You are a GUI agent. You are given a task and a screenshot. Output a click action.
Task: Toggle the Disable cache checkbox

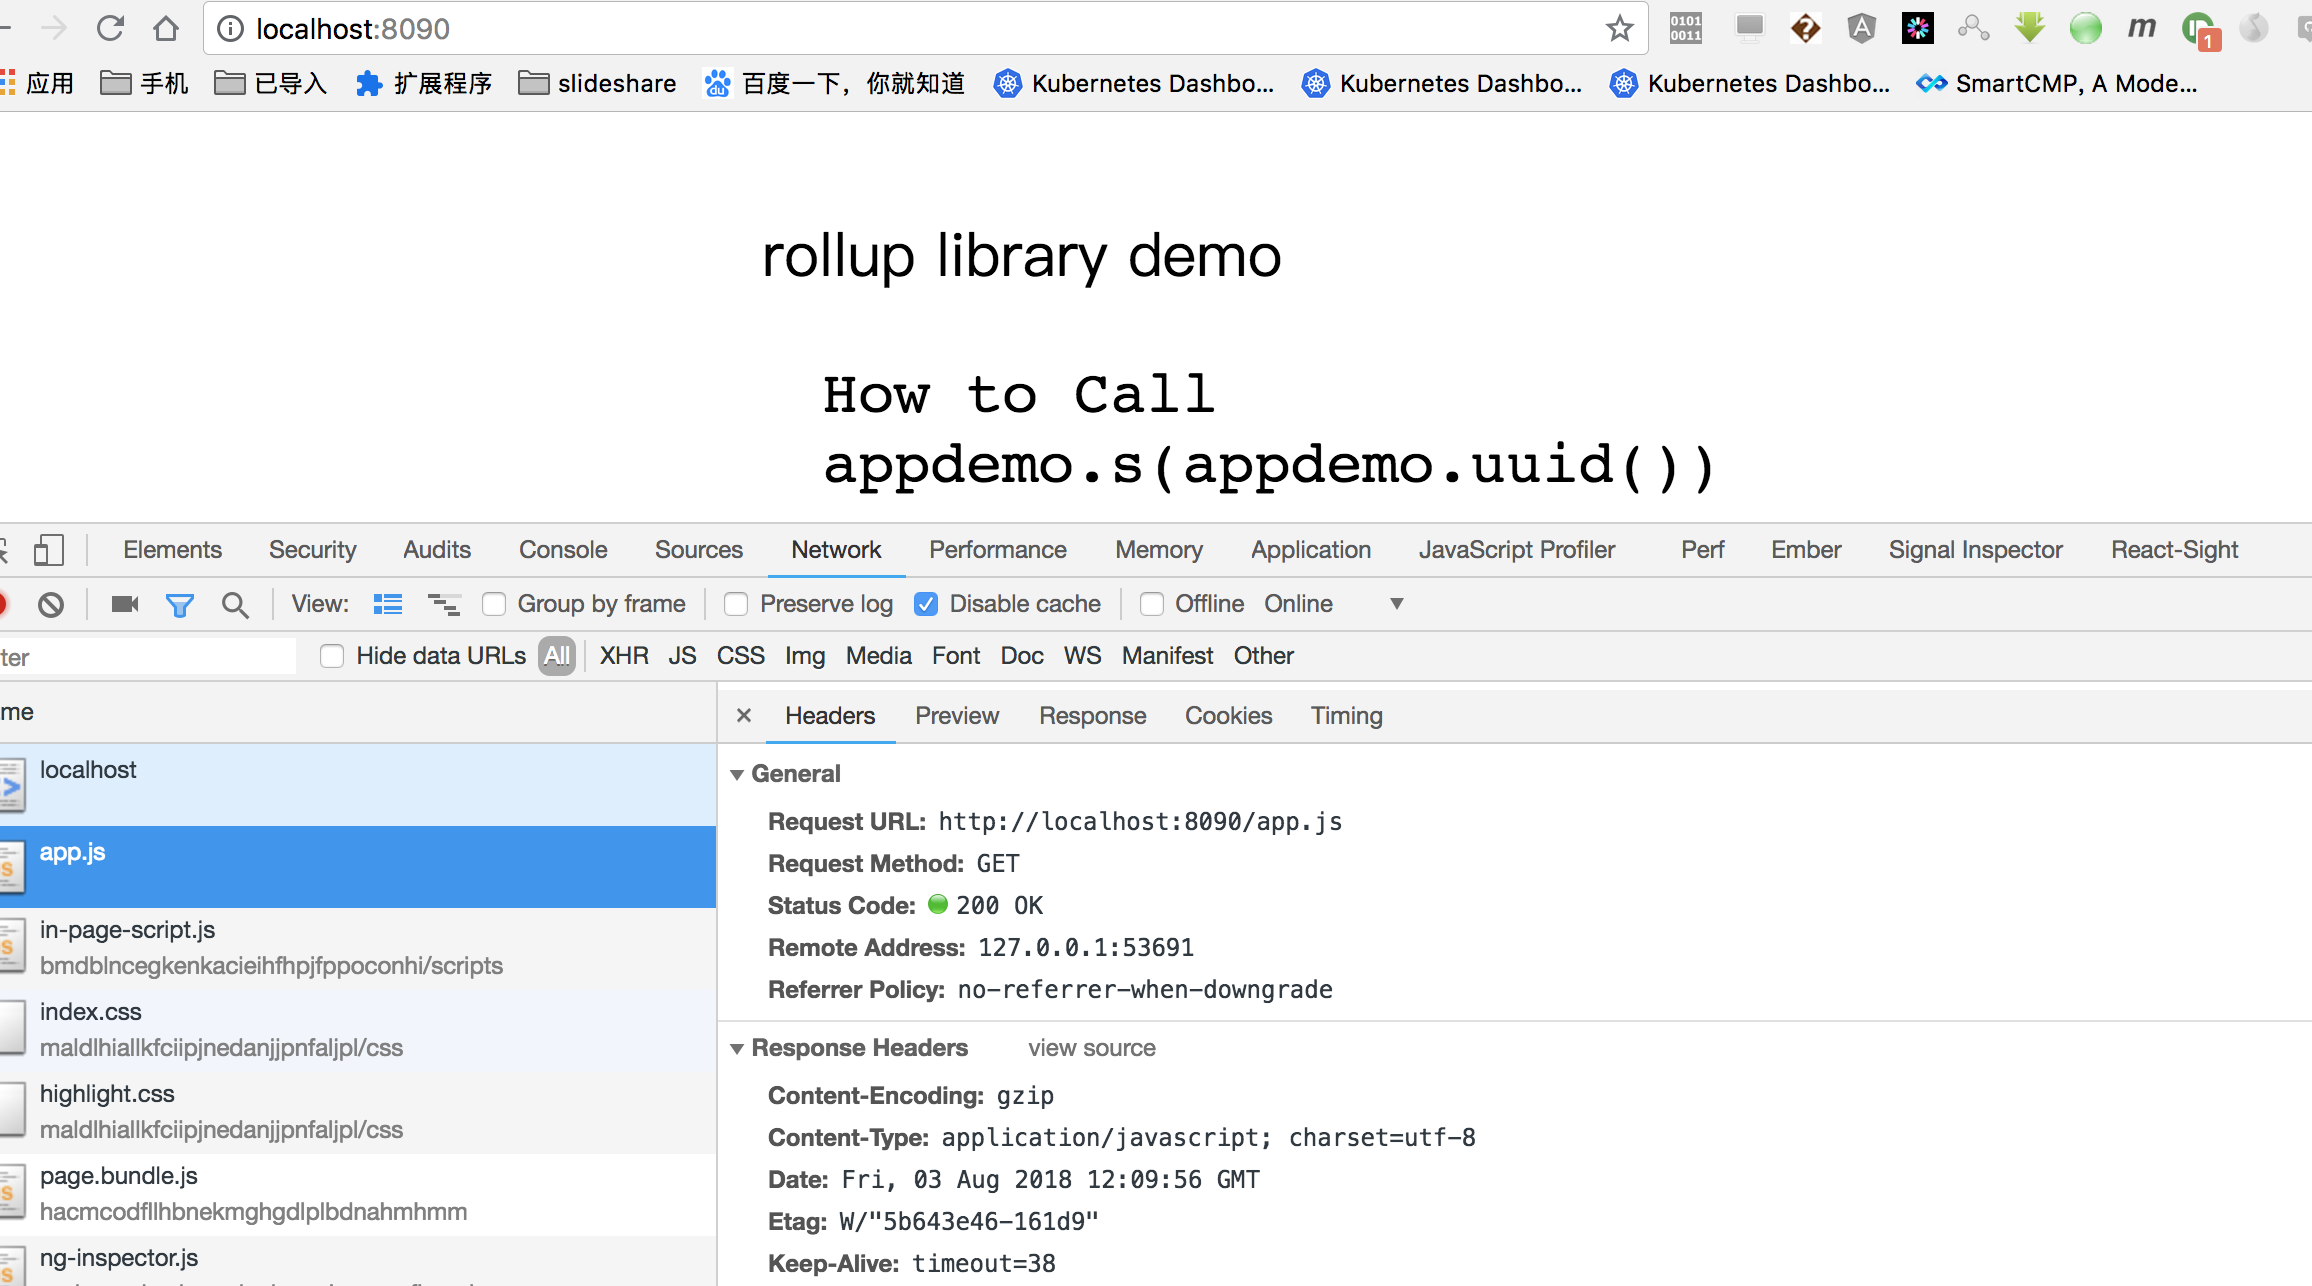click(x=926, y=603)
